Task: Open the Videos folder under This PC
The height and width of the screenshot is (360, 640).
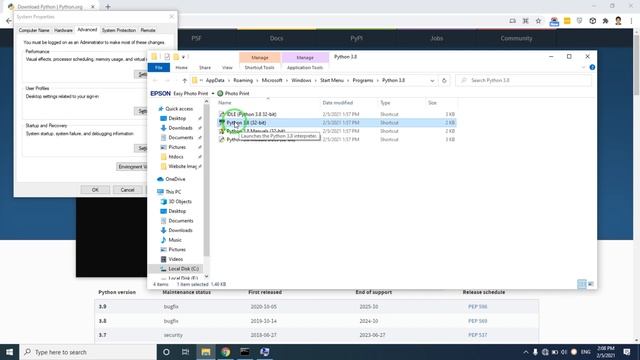Action: [172, 259]
